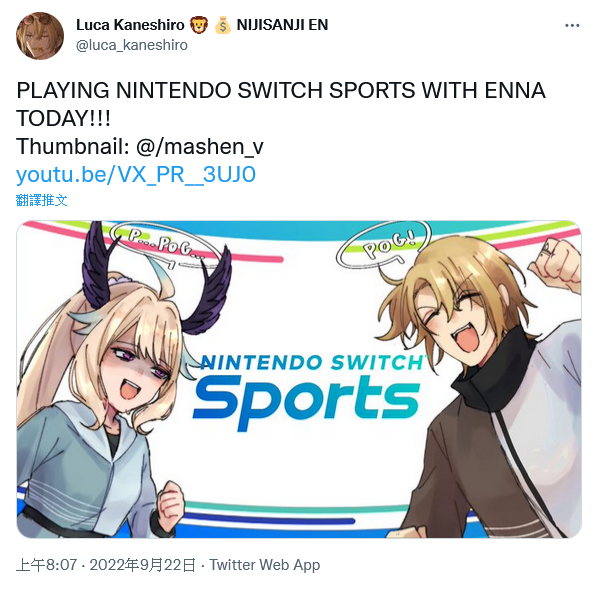Select the "PLAYING NINTENDO SWITCH SPORTS" tweet text
This screenshot has height=591, width=598.
217,90
